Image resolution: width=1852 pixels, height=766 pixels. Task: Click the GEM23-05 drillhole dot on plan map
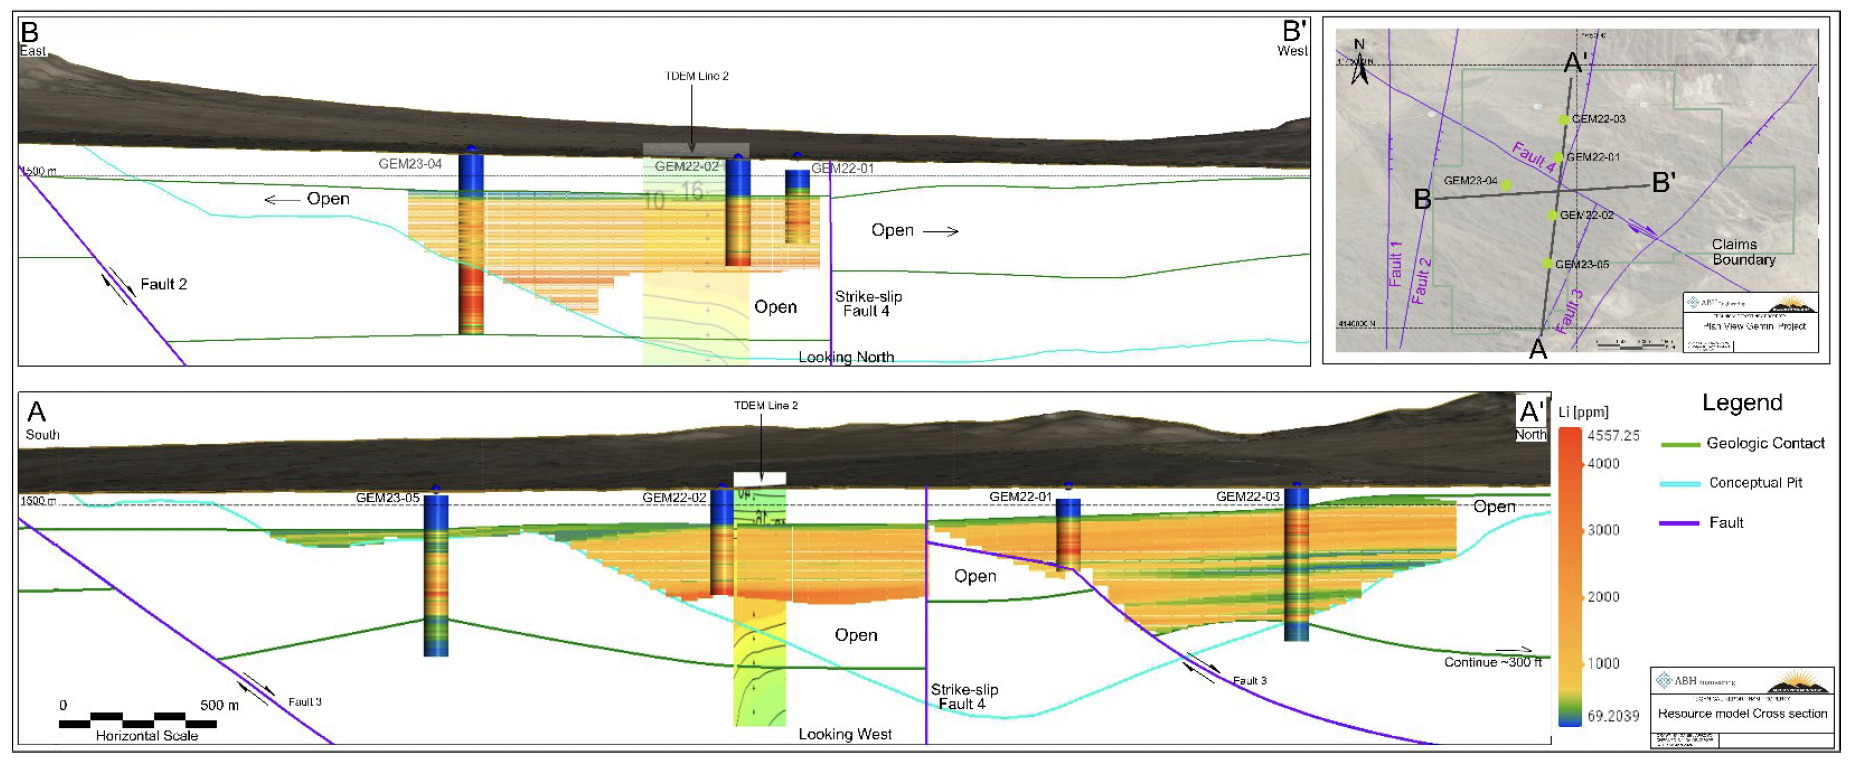[x=1548, y=264]
